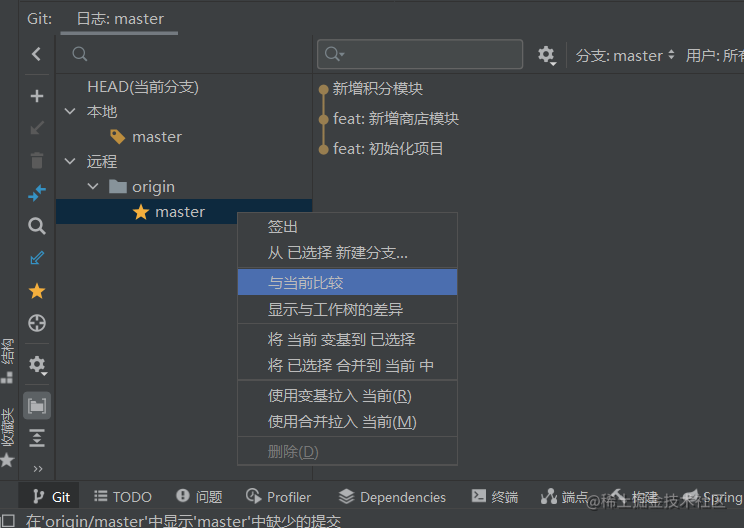Collapse the 远程 branches node
744x528 pixels.
coord(70,161)
